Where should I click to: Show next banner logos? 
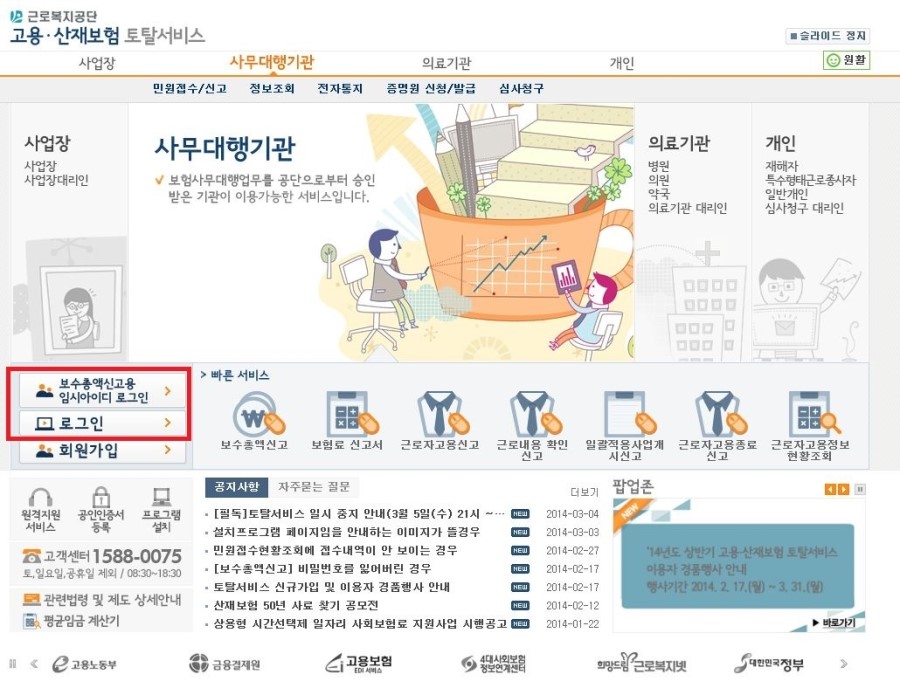point(843,664)
